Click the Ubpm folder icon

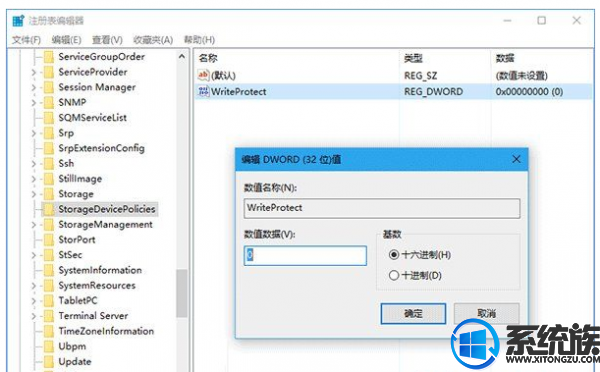pyautogui.click(x=49, y=347)
